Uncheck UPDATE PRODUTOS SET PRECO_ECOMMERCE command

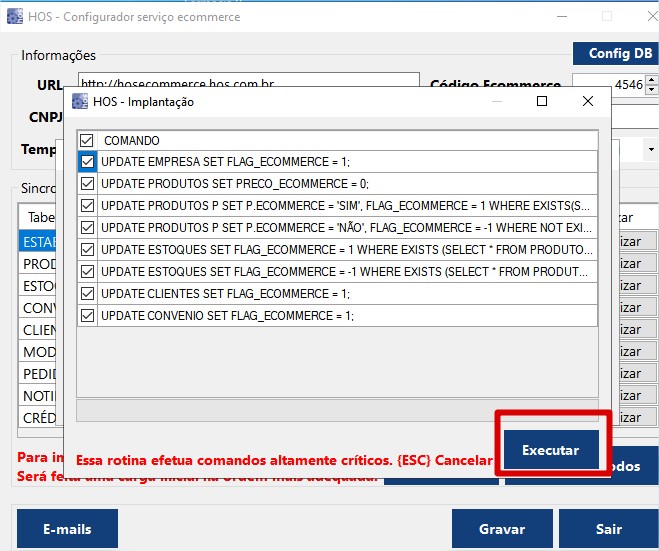pos(88,183)
